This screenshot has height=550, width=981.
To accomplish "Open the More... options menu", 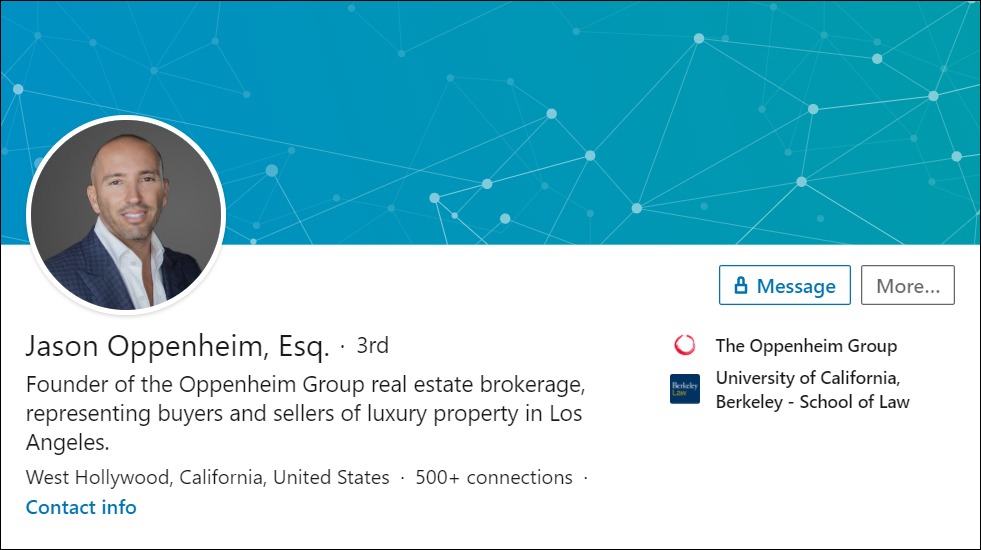I will tap(907, 286).
